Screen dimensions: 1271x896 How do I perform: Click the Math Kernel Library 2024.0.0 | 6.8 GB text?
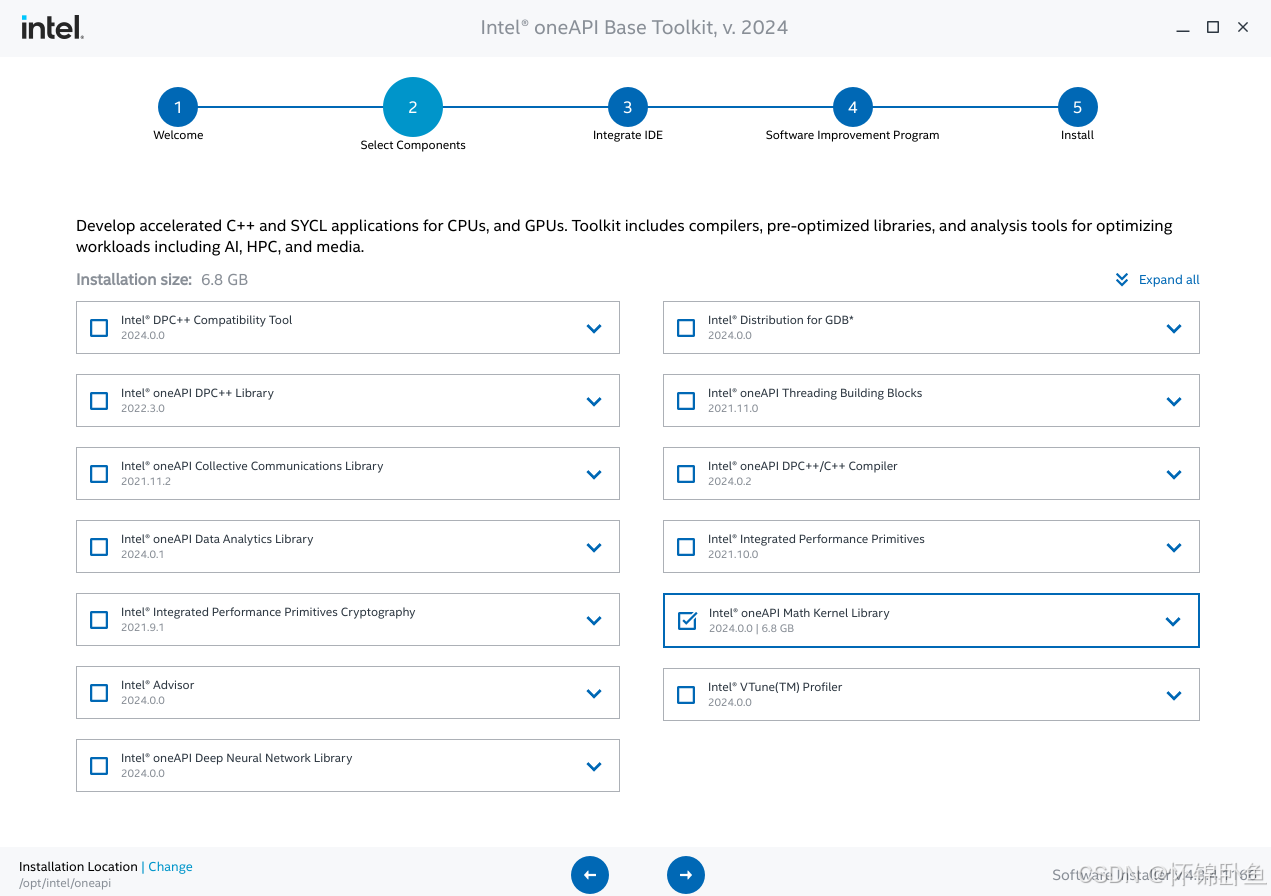pyautogui.click(x=751, y=629)
